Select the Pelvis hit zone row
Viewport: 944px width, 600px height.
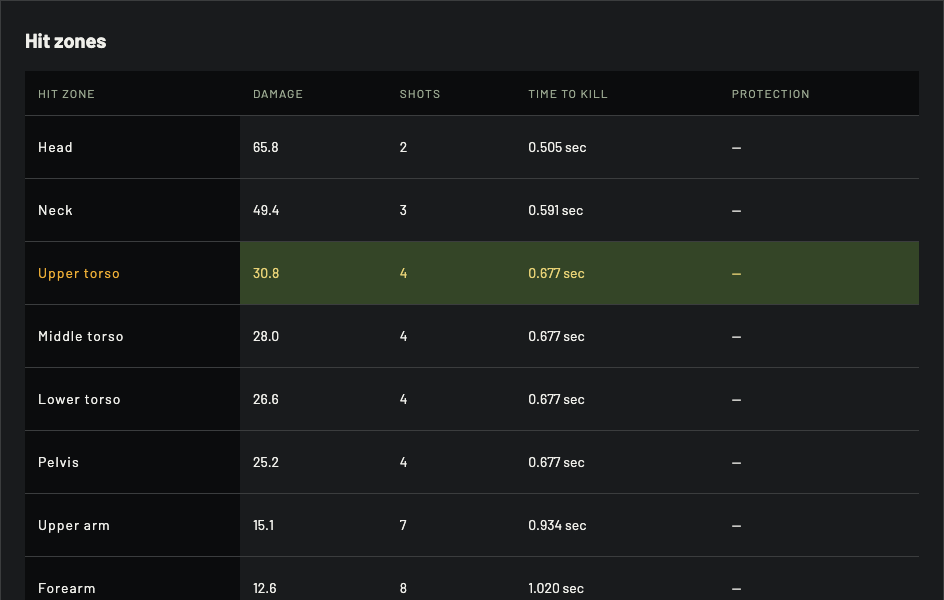pyautogui.click(x=471, y=462)
